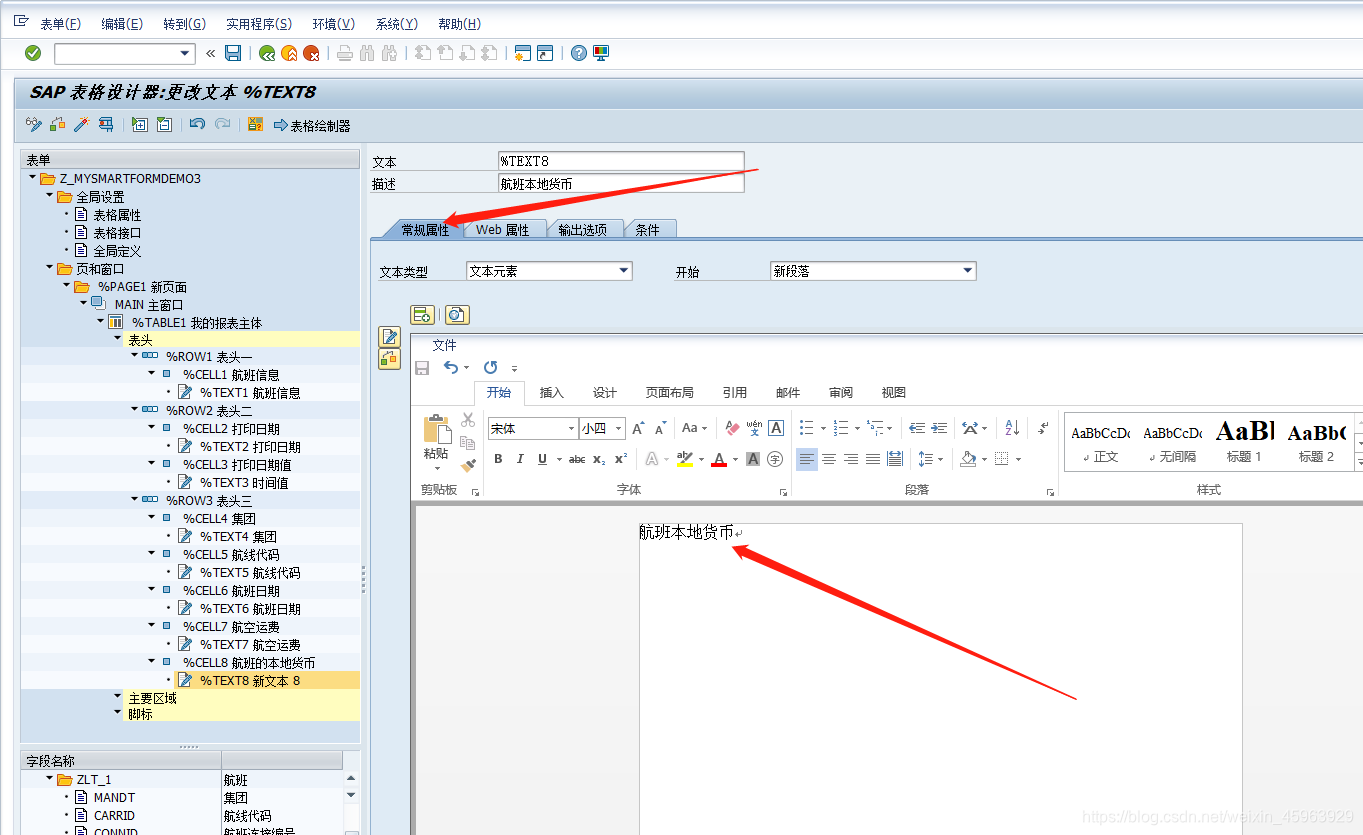Click the Subscript icon
Image resolution: width=1363 pixels, height=835 pixels.
[x=599, y=459]
